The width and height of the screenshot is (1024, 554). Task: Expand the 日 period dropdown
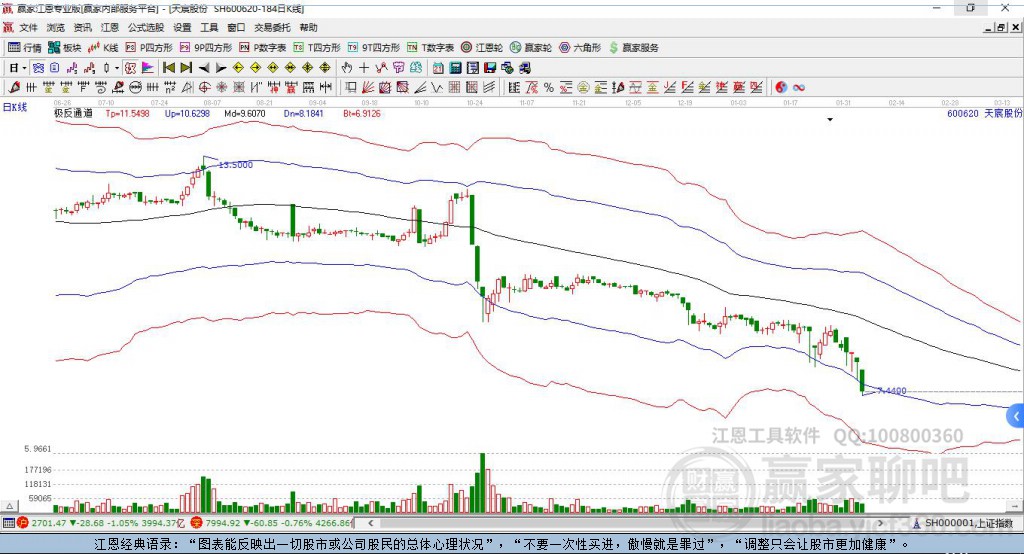[x=24, y=68]
